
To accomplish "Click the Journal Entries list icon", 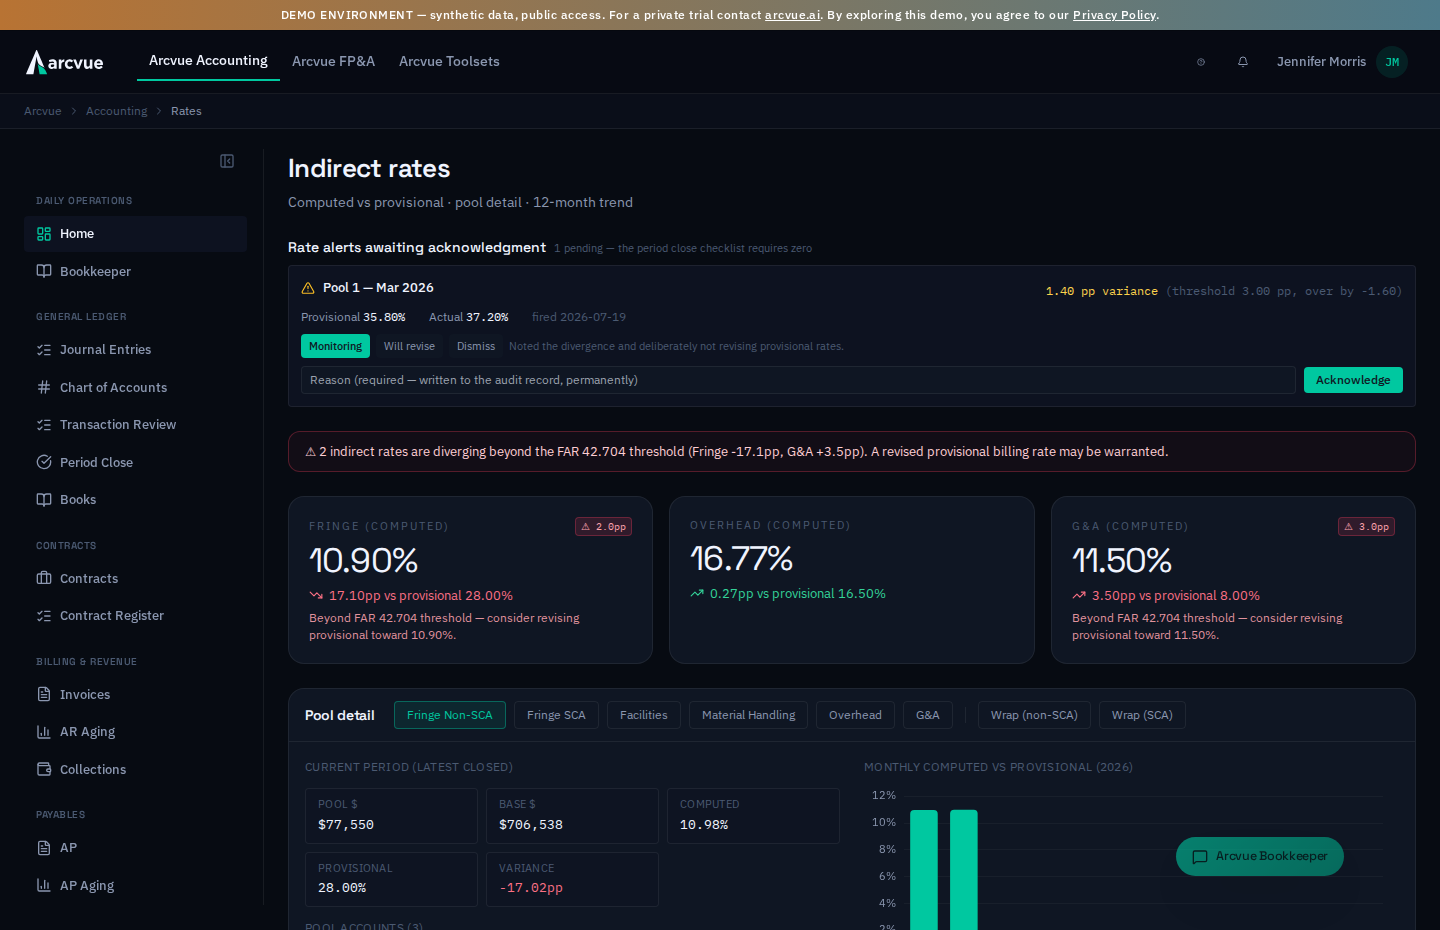I will (x=44, y=350).
